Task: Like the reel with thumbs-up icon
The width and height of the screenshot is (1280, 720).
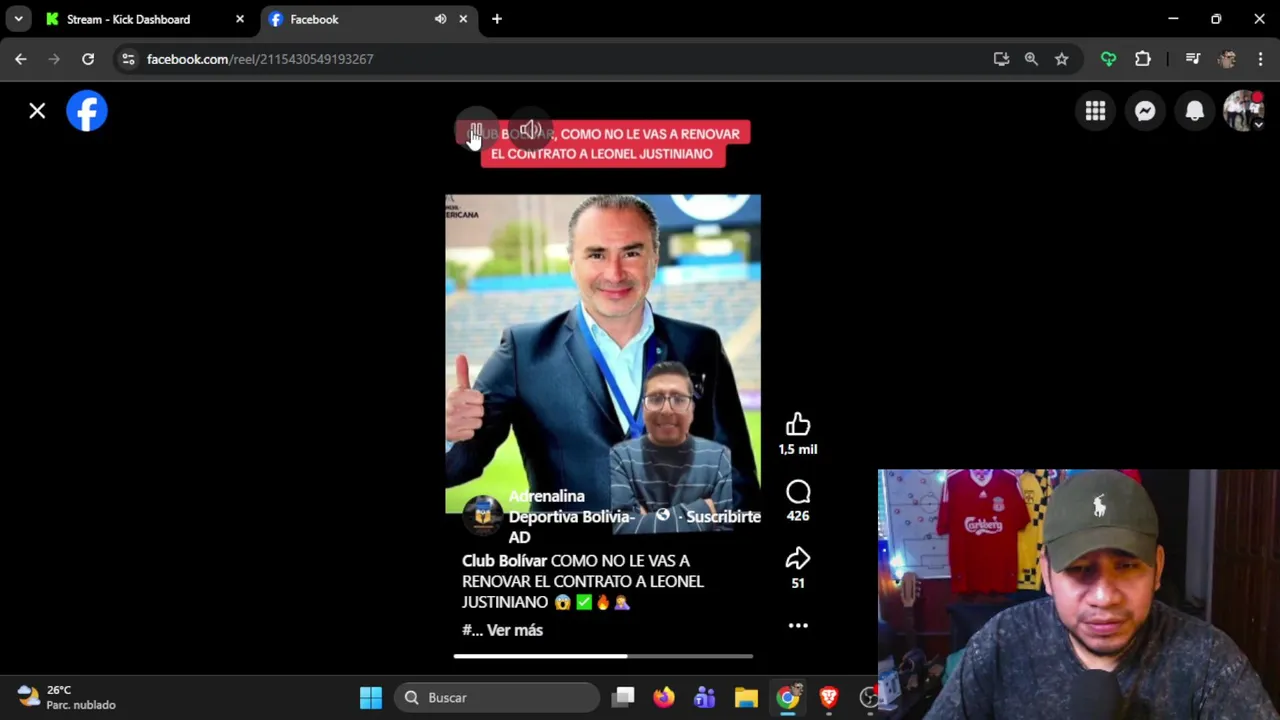Action: pos(798,425)
